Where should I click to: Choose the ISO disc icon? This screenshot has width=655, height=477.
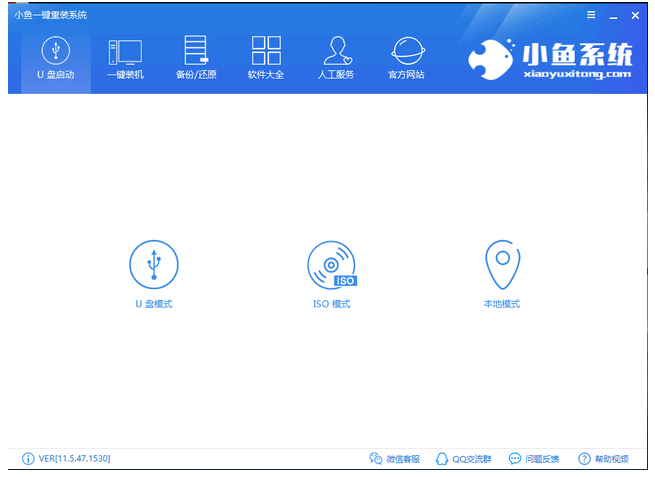point(331,266)
